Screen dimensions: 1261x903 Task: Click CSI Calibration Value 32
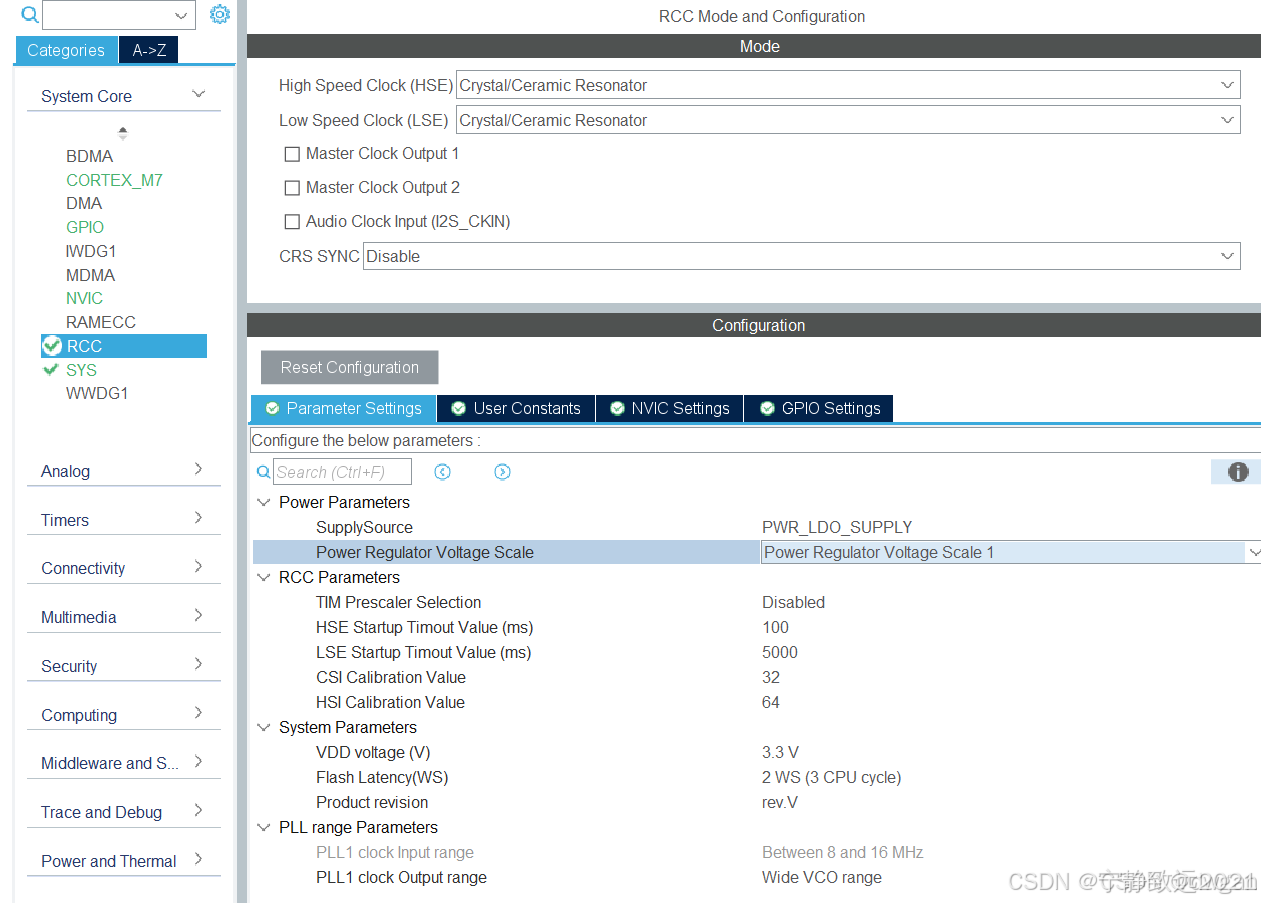[771, 677]
